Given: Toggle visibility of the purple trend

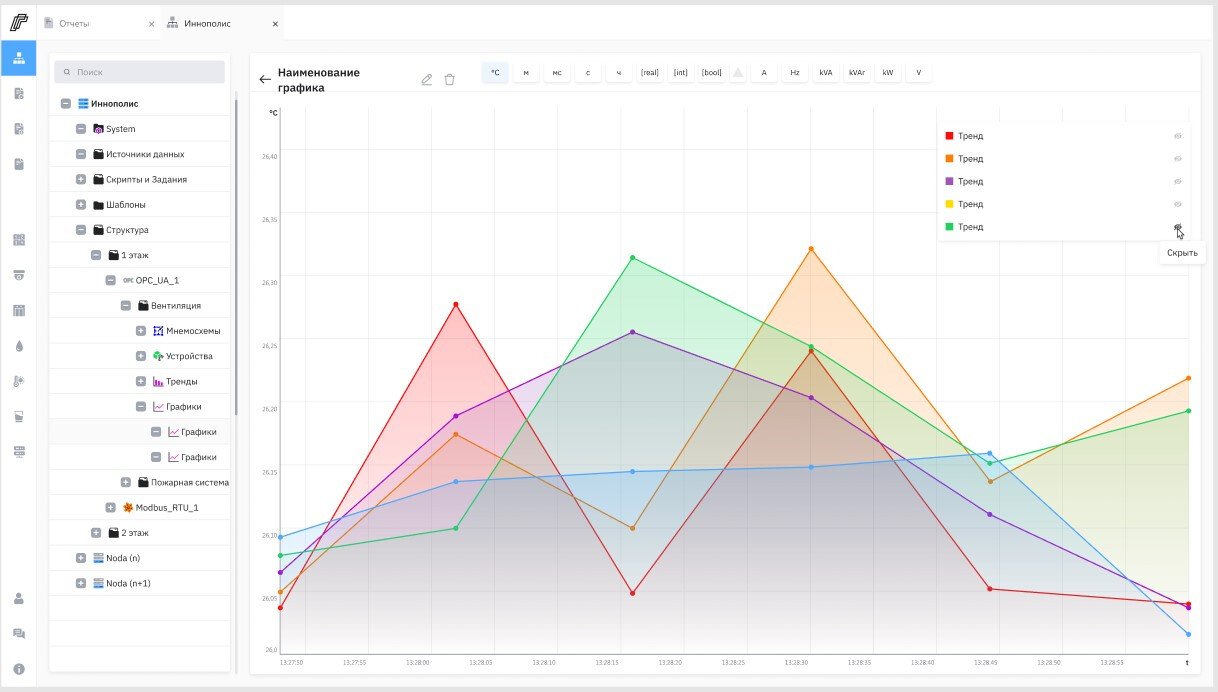Looking at the screenshot, I should [x=1178, y=181].
